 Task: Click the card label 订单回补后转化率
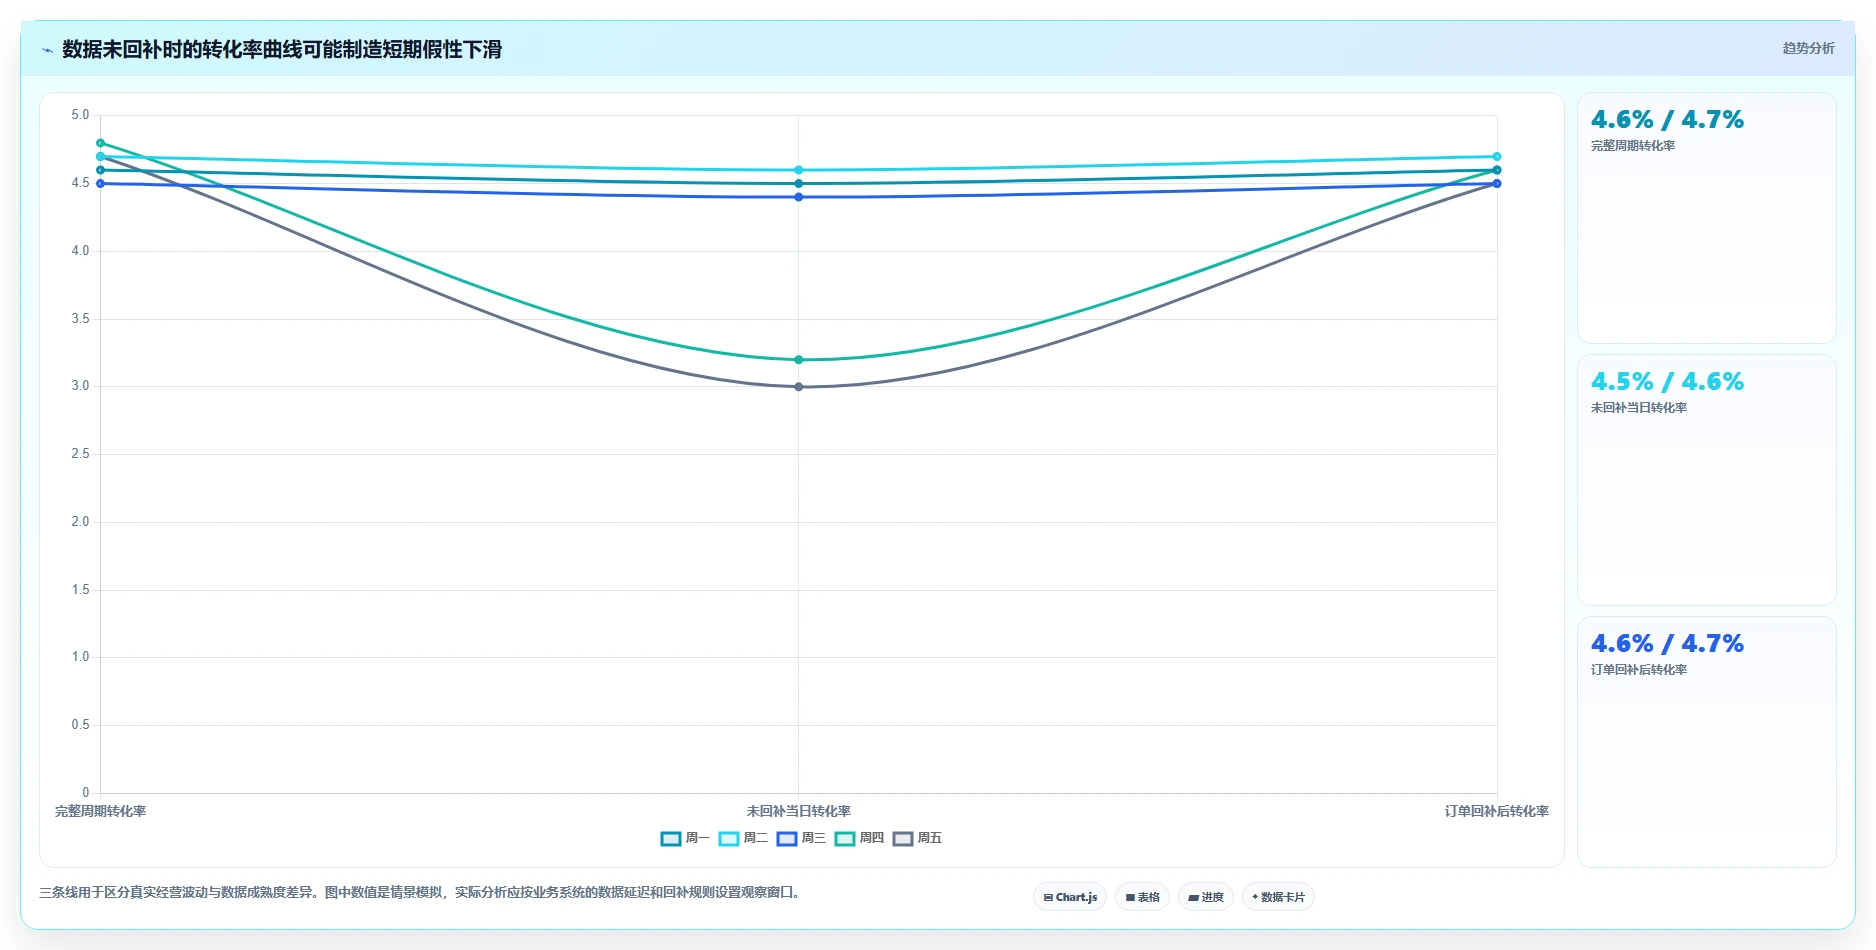click(1638, 670)
